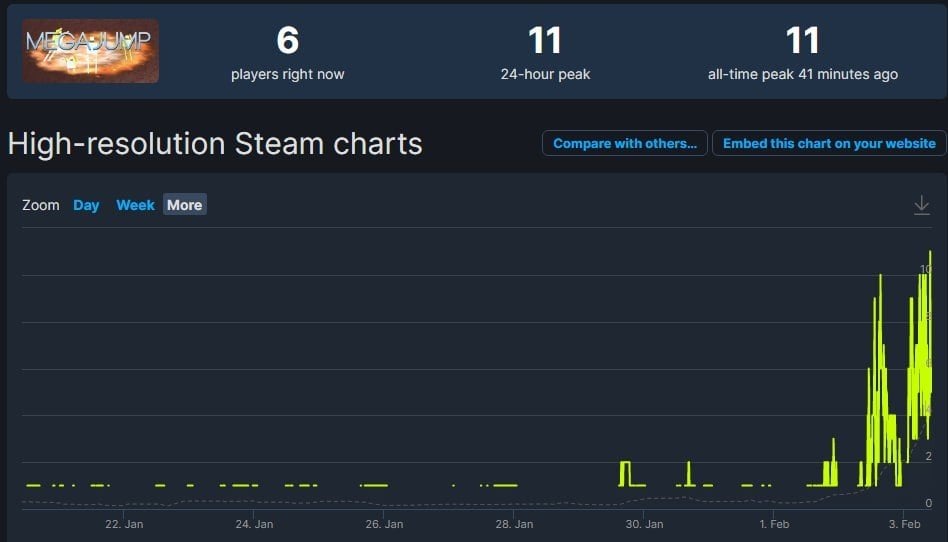Switch chart zoom to Day

tap(86, 205)
